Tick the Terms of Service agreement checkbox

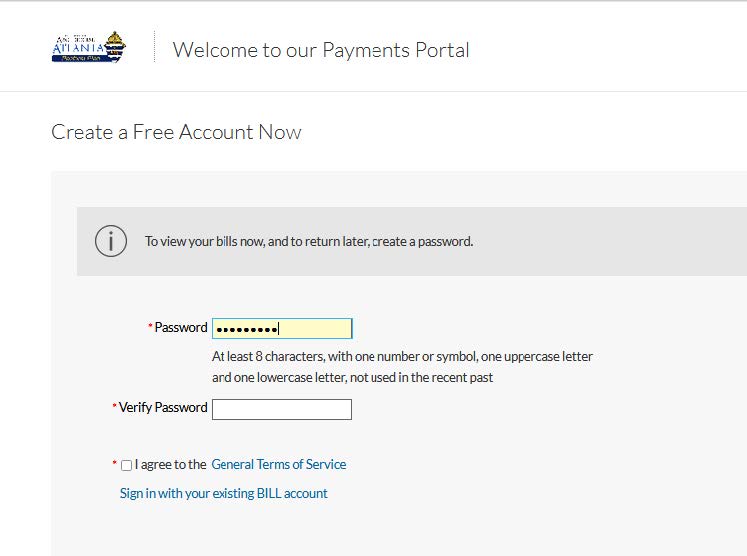pos(126,465)
